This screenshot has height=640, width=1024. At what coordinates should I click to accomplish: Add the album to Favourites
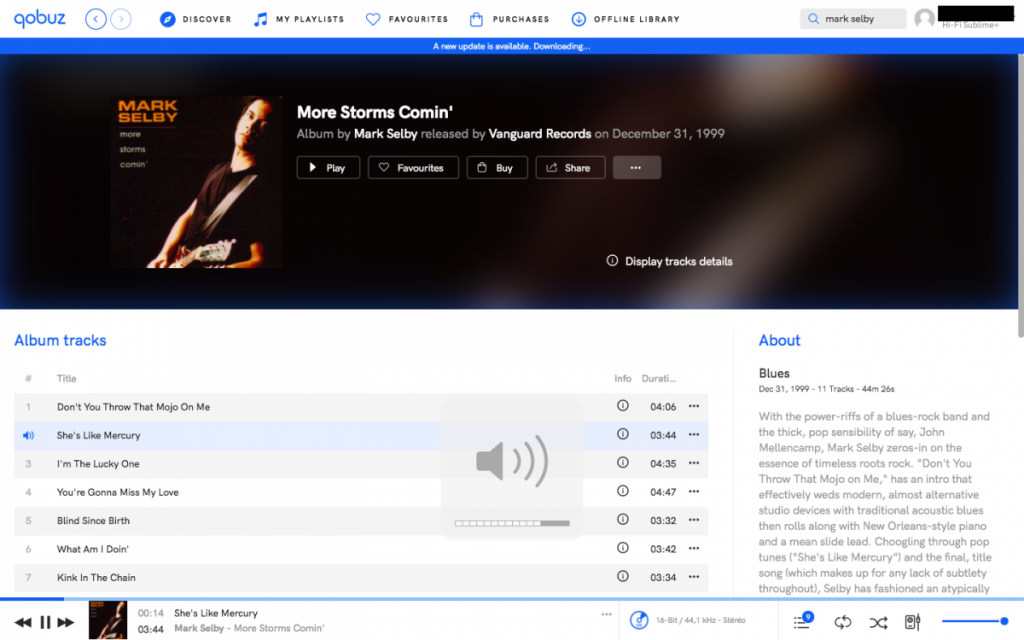pos(413,168)
